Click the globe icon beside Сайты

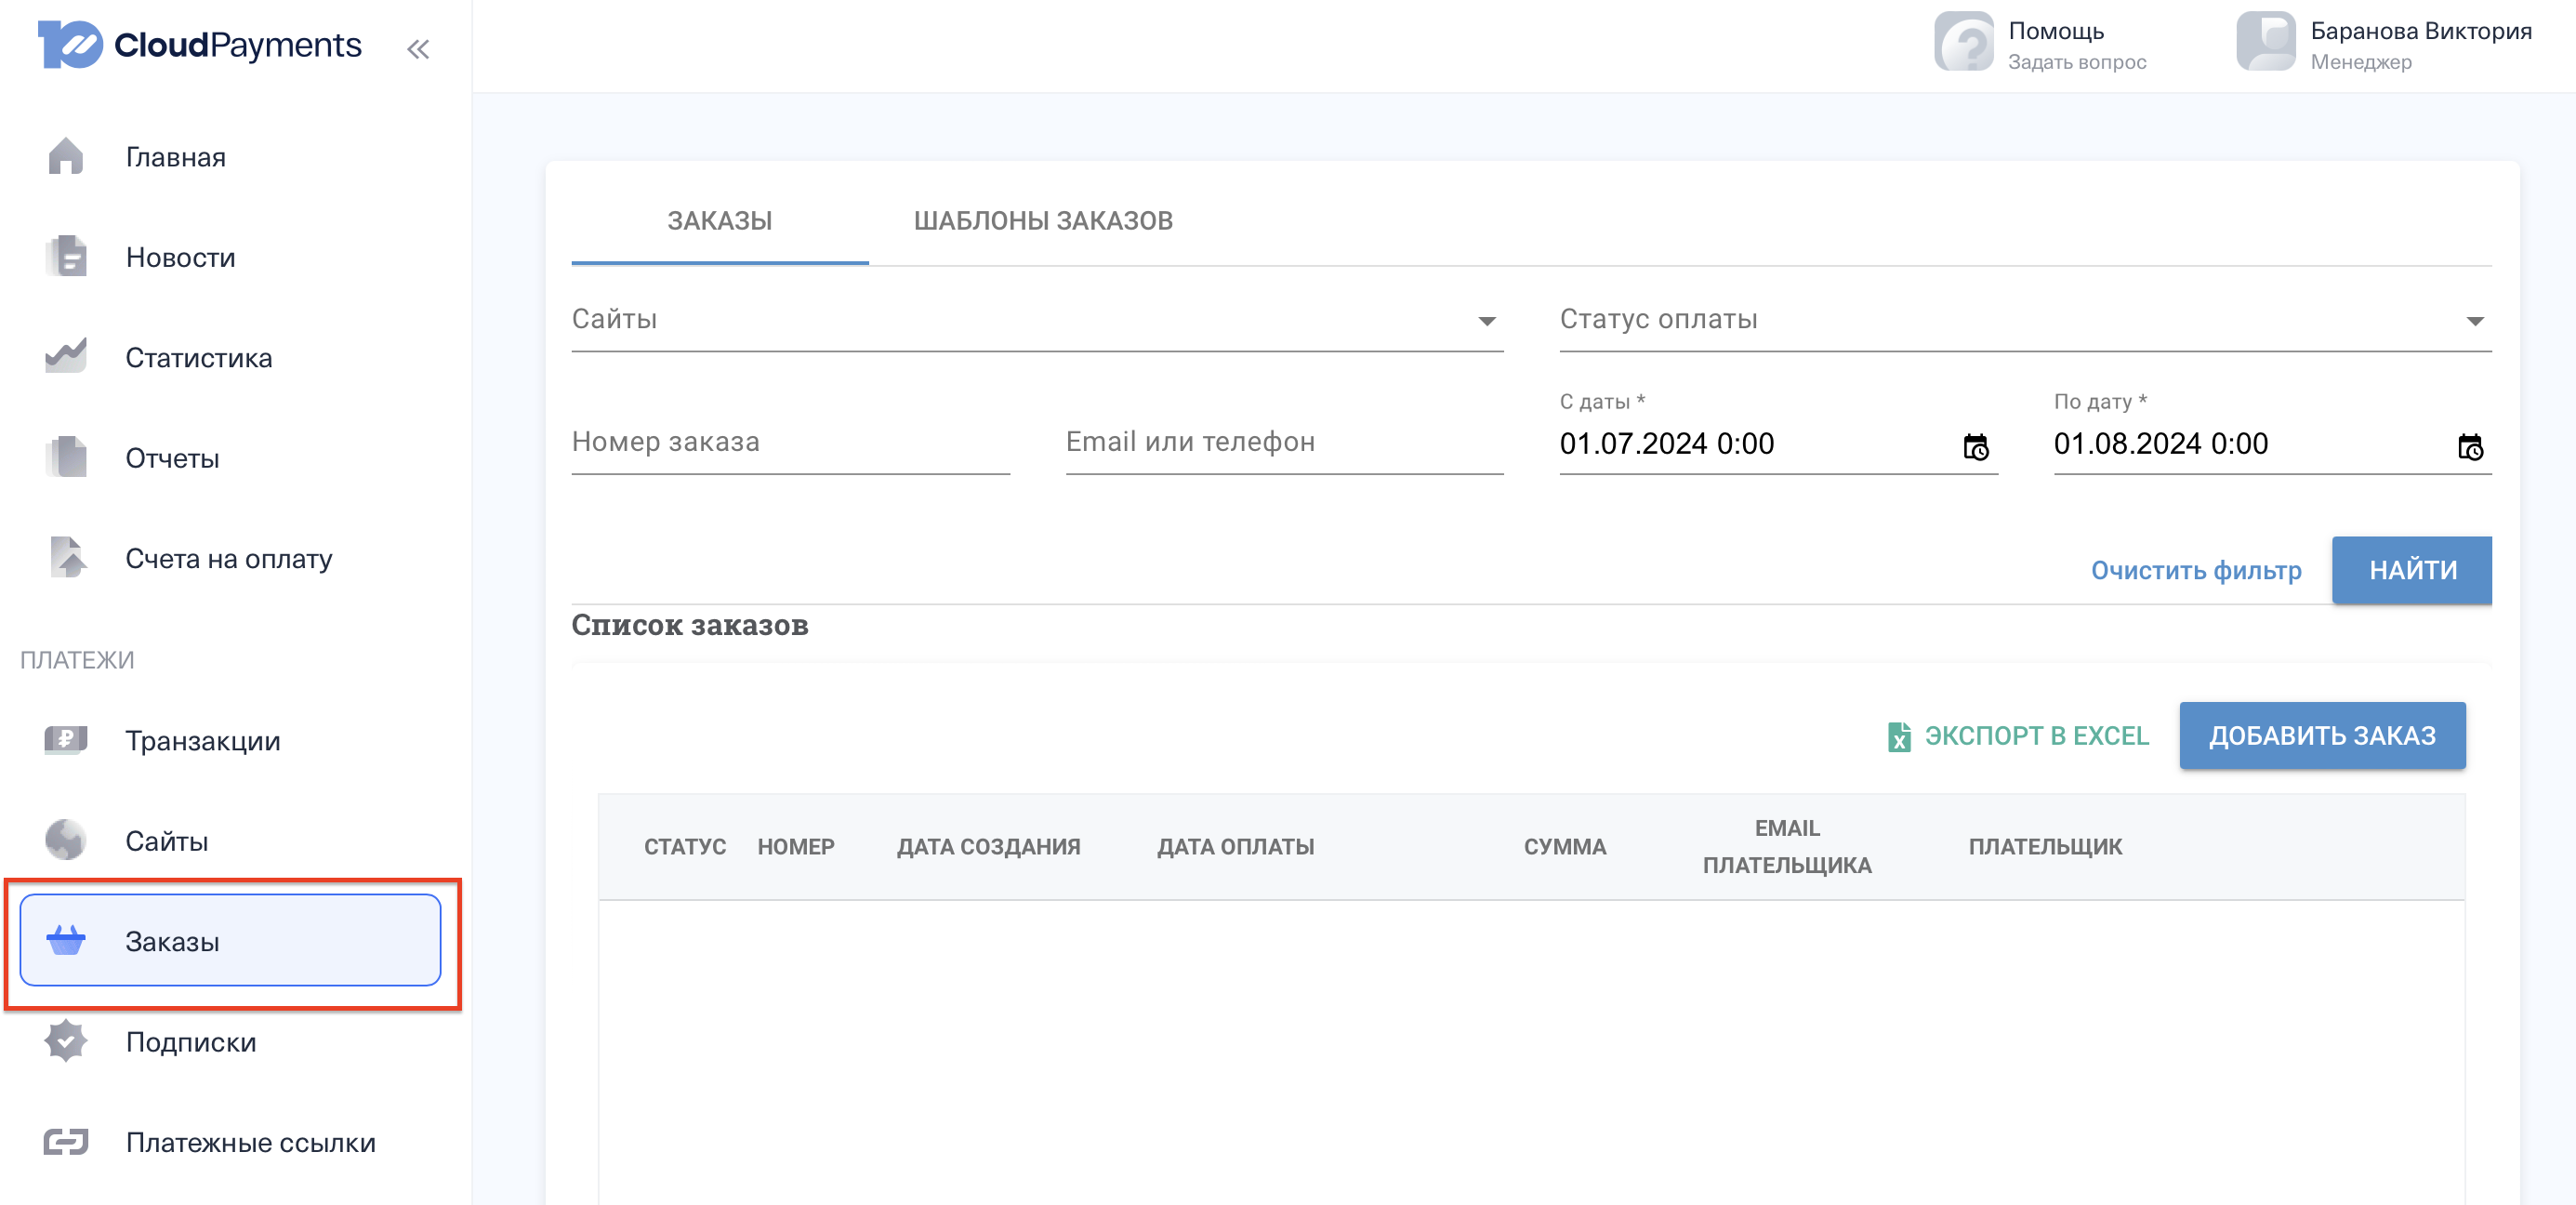pos(66,840)
